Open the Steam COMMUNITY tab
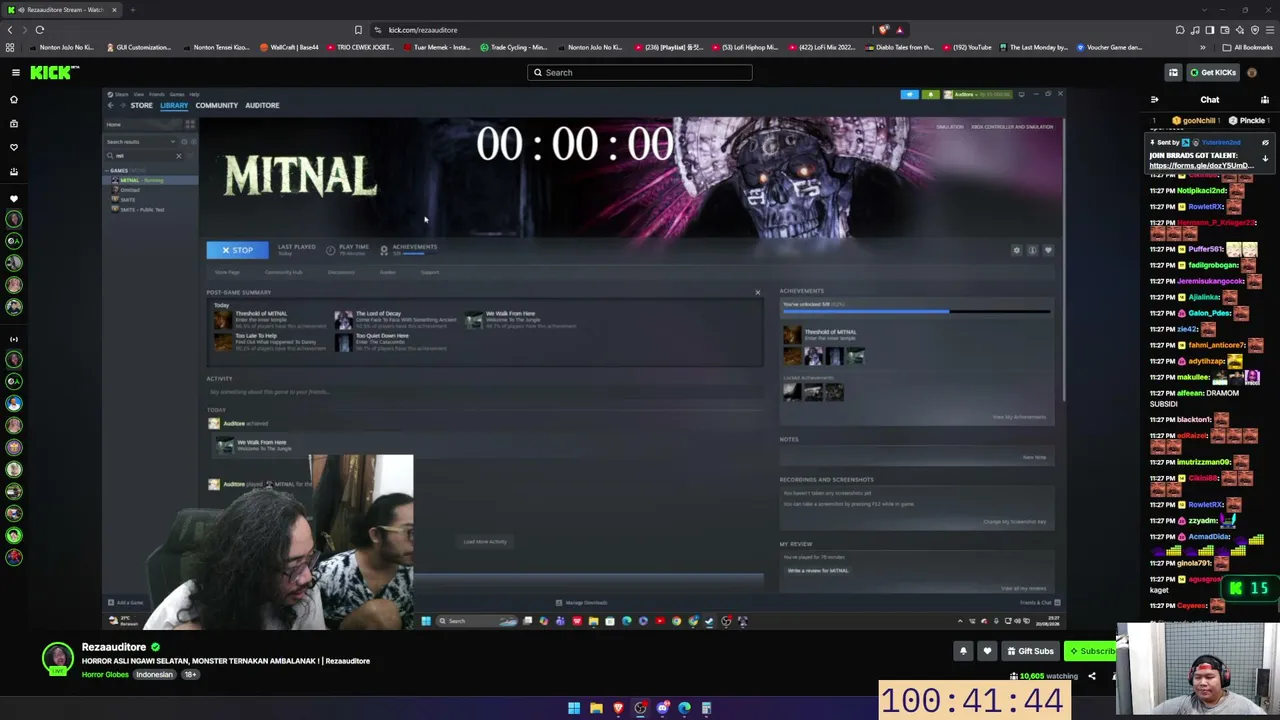 tap(217, 105)
